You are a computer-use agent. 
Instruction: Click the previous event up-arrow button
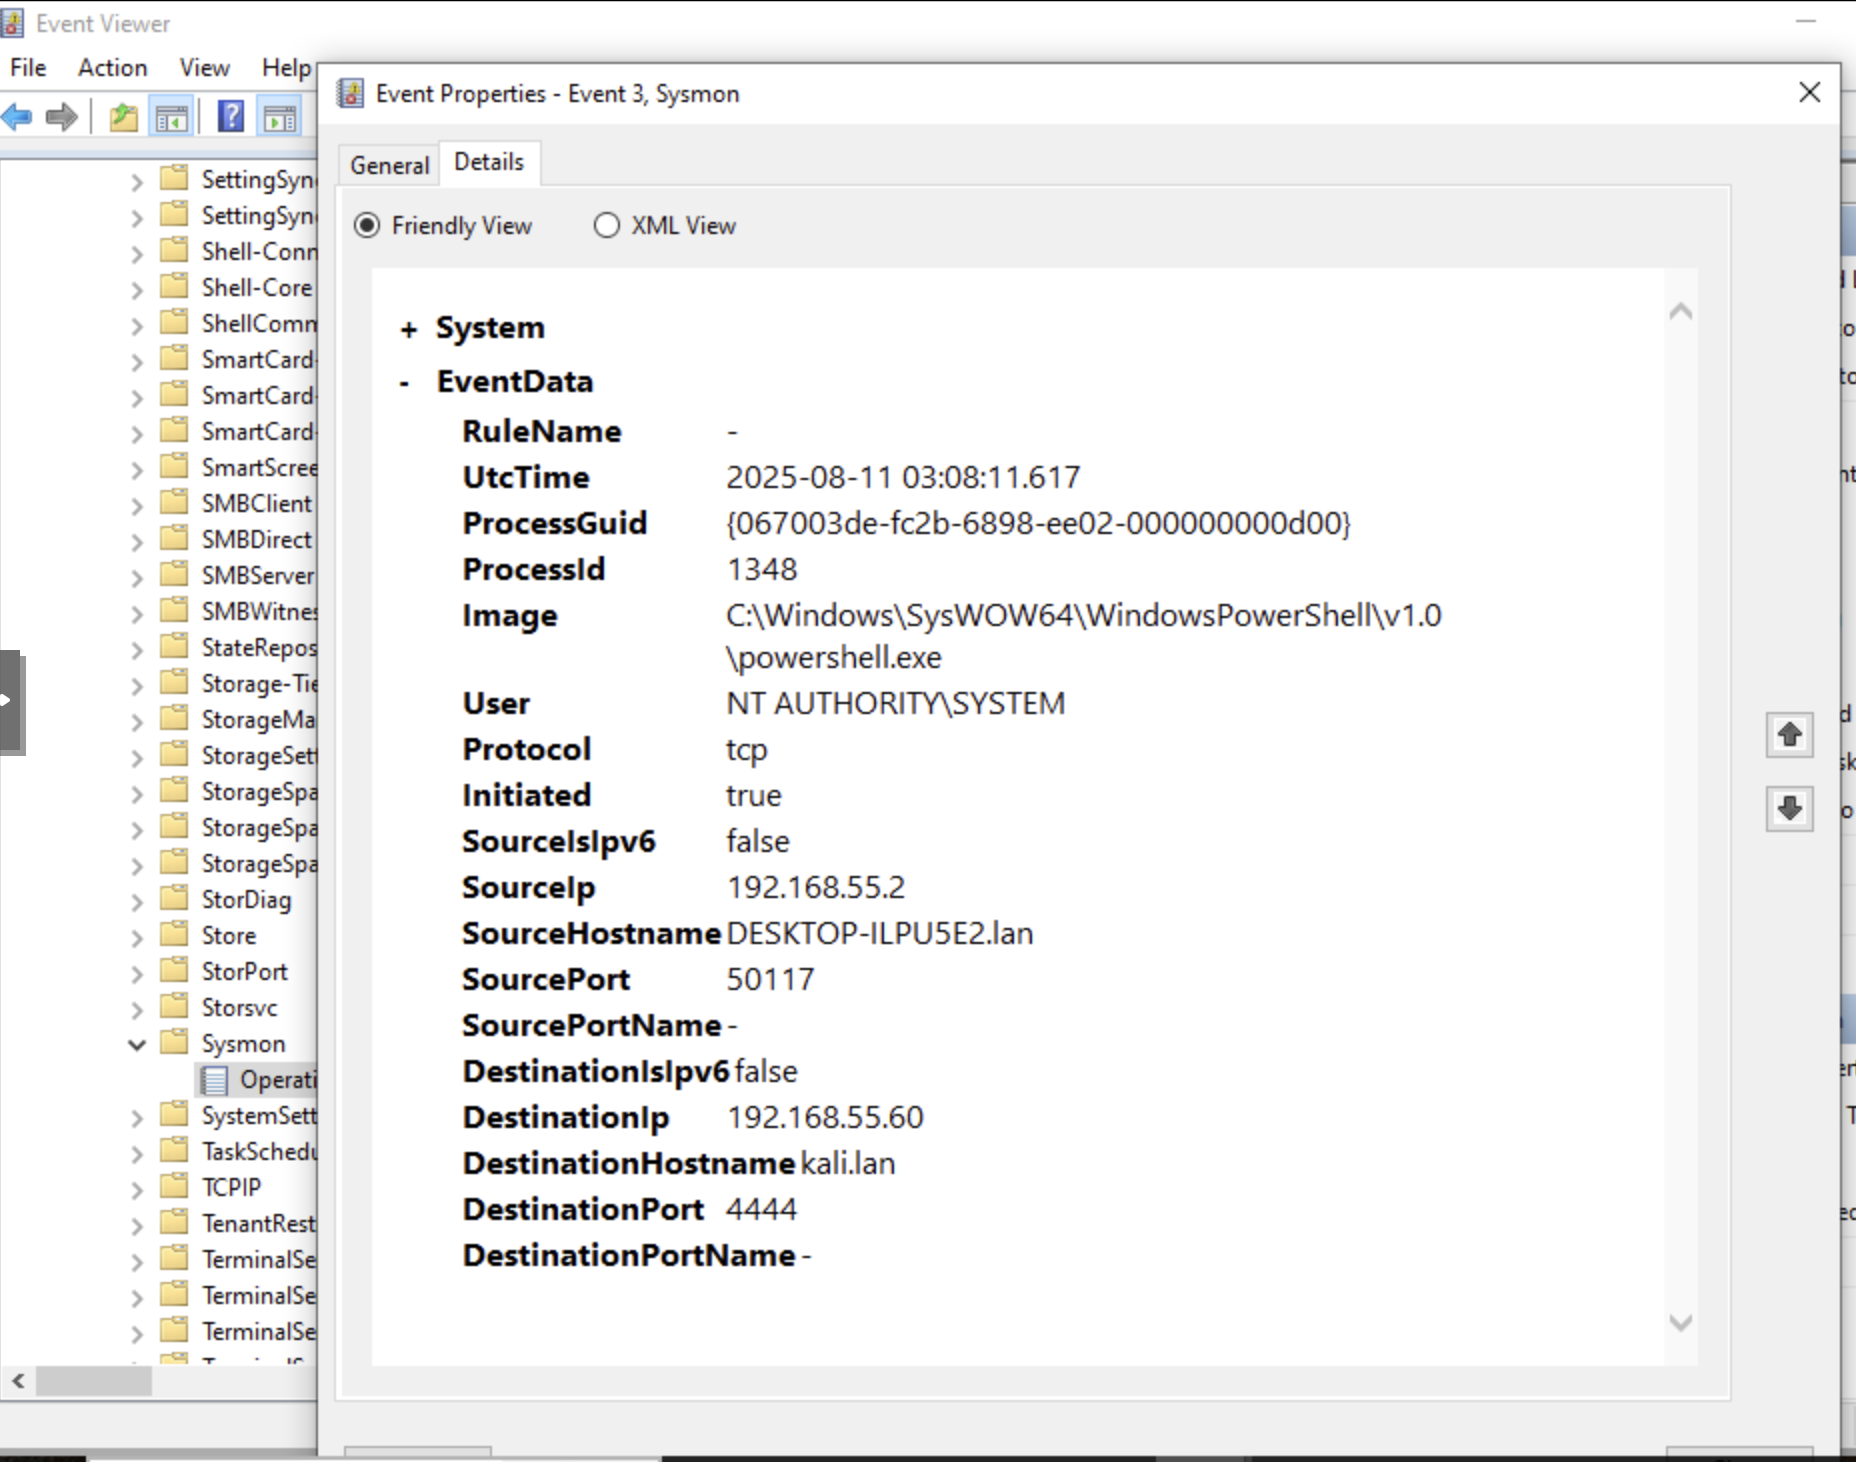point(1790,735)
